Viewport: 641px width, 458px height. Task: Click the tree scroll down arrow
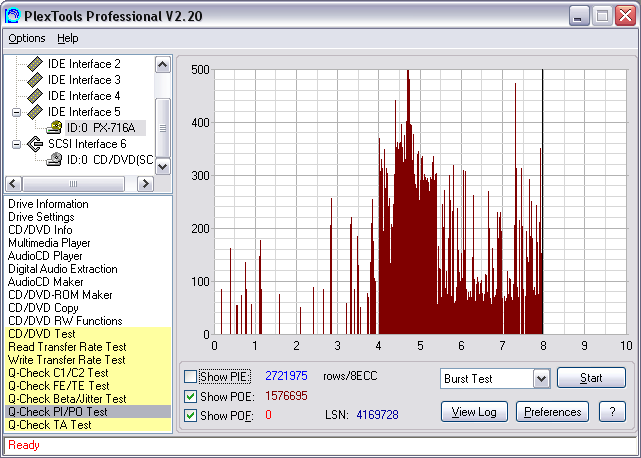coord(163,166)
